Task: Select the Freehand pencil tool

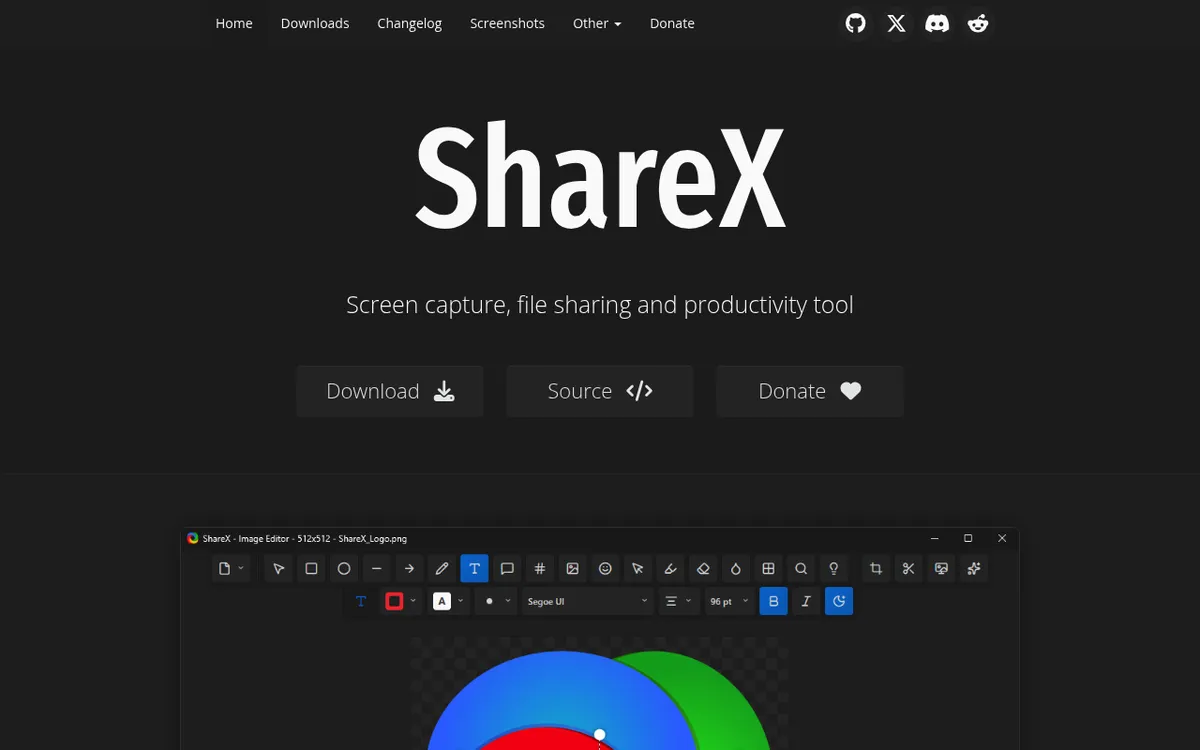Action: pos(442,569)
